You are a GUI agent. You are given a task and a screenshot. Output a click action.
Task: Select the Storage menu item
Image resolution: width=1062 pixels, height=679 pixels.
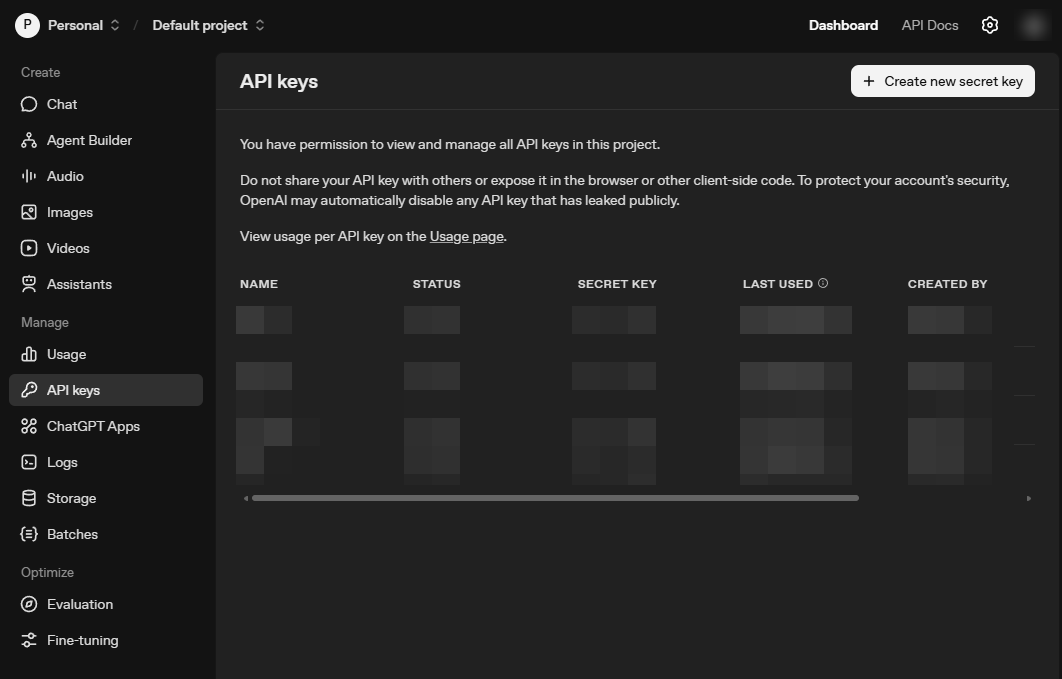coord(106,498)
